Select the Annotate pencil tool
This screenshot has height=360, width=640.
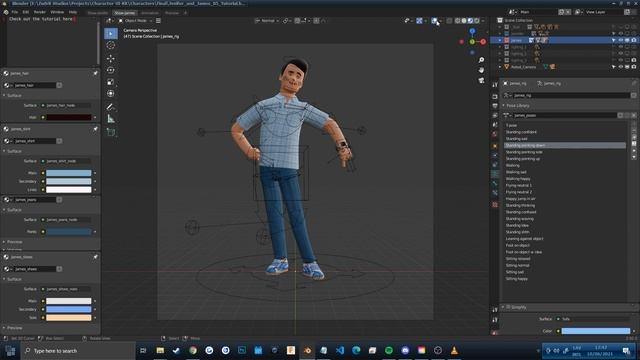[111, 107]
